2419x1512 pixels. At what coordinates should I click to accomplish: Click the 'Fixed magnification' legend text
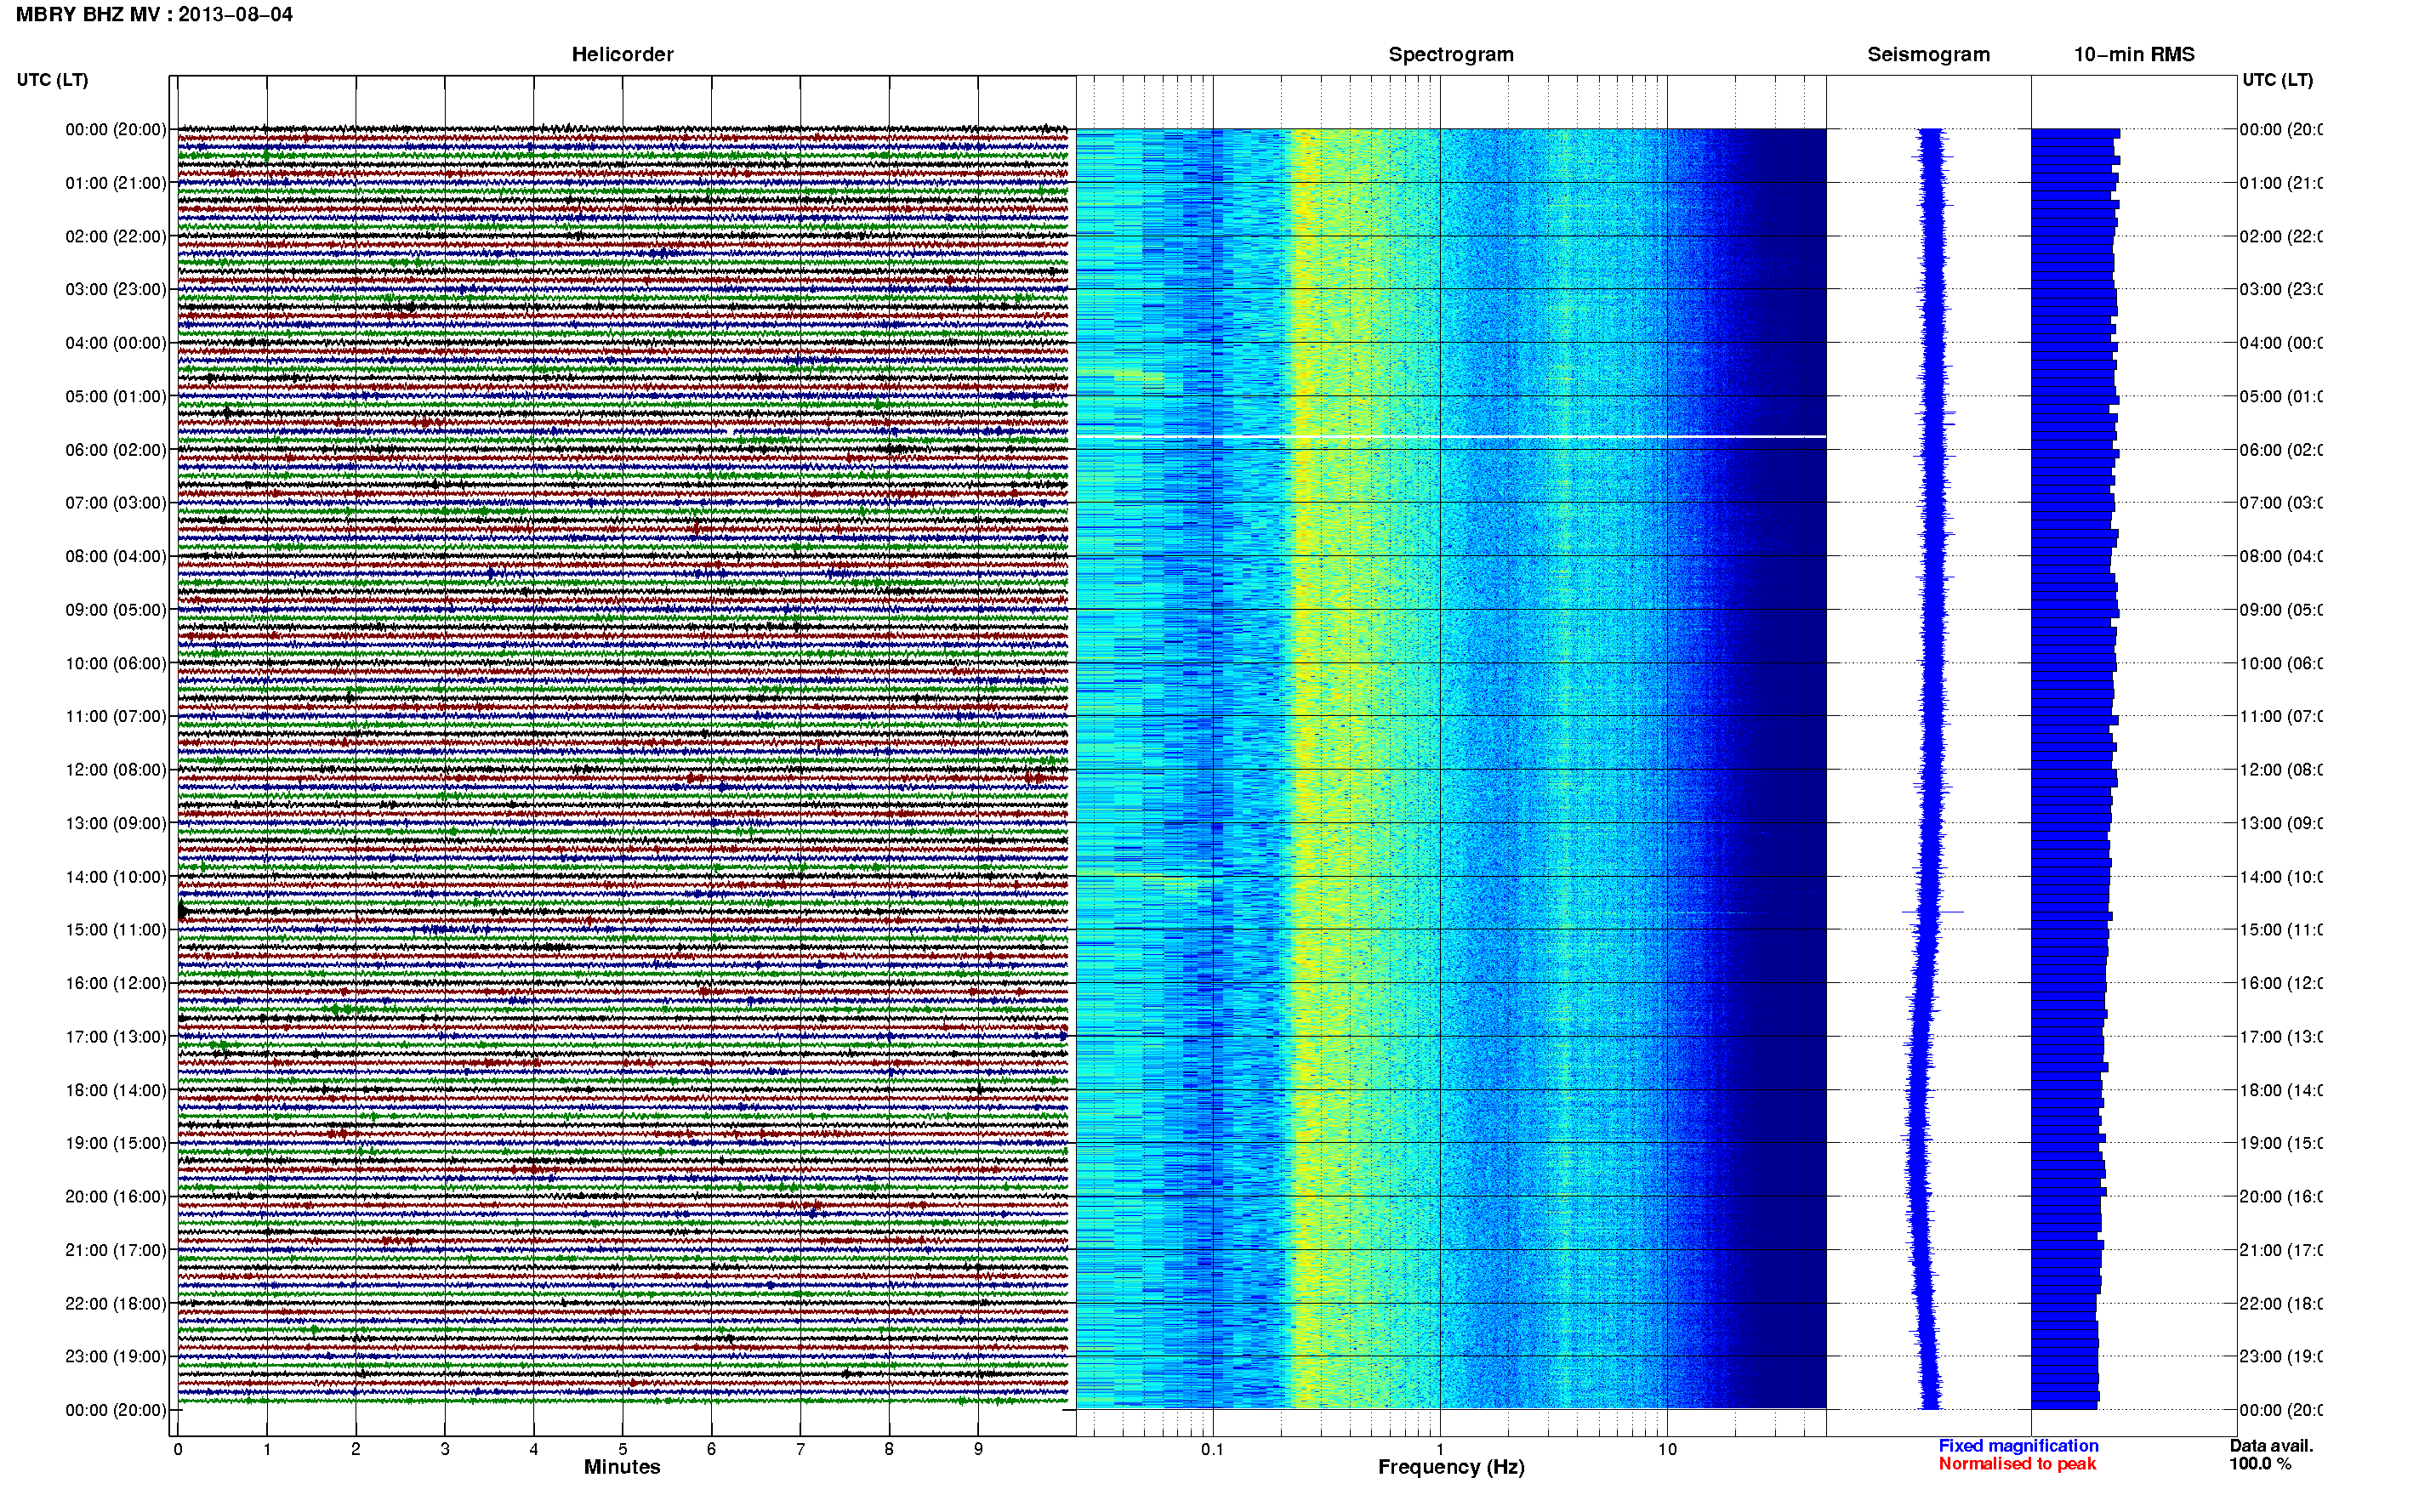point(2018,1446)
